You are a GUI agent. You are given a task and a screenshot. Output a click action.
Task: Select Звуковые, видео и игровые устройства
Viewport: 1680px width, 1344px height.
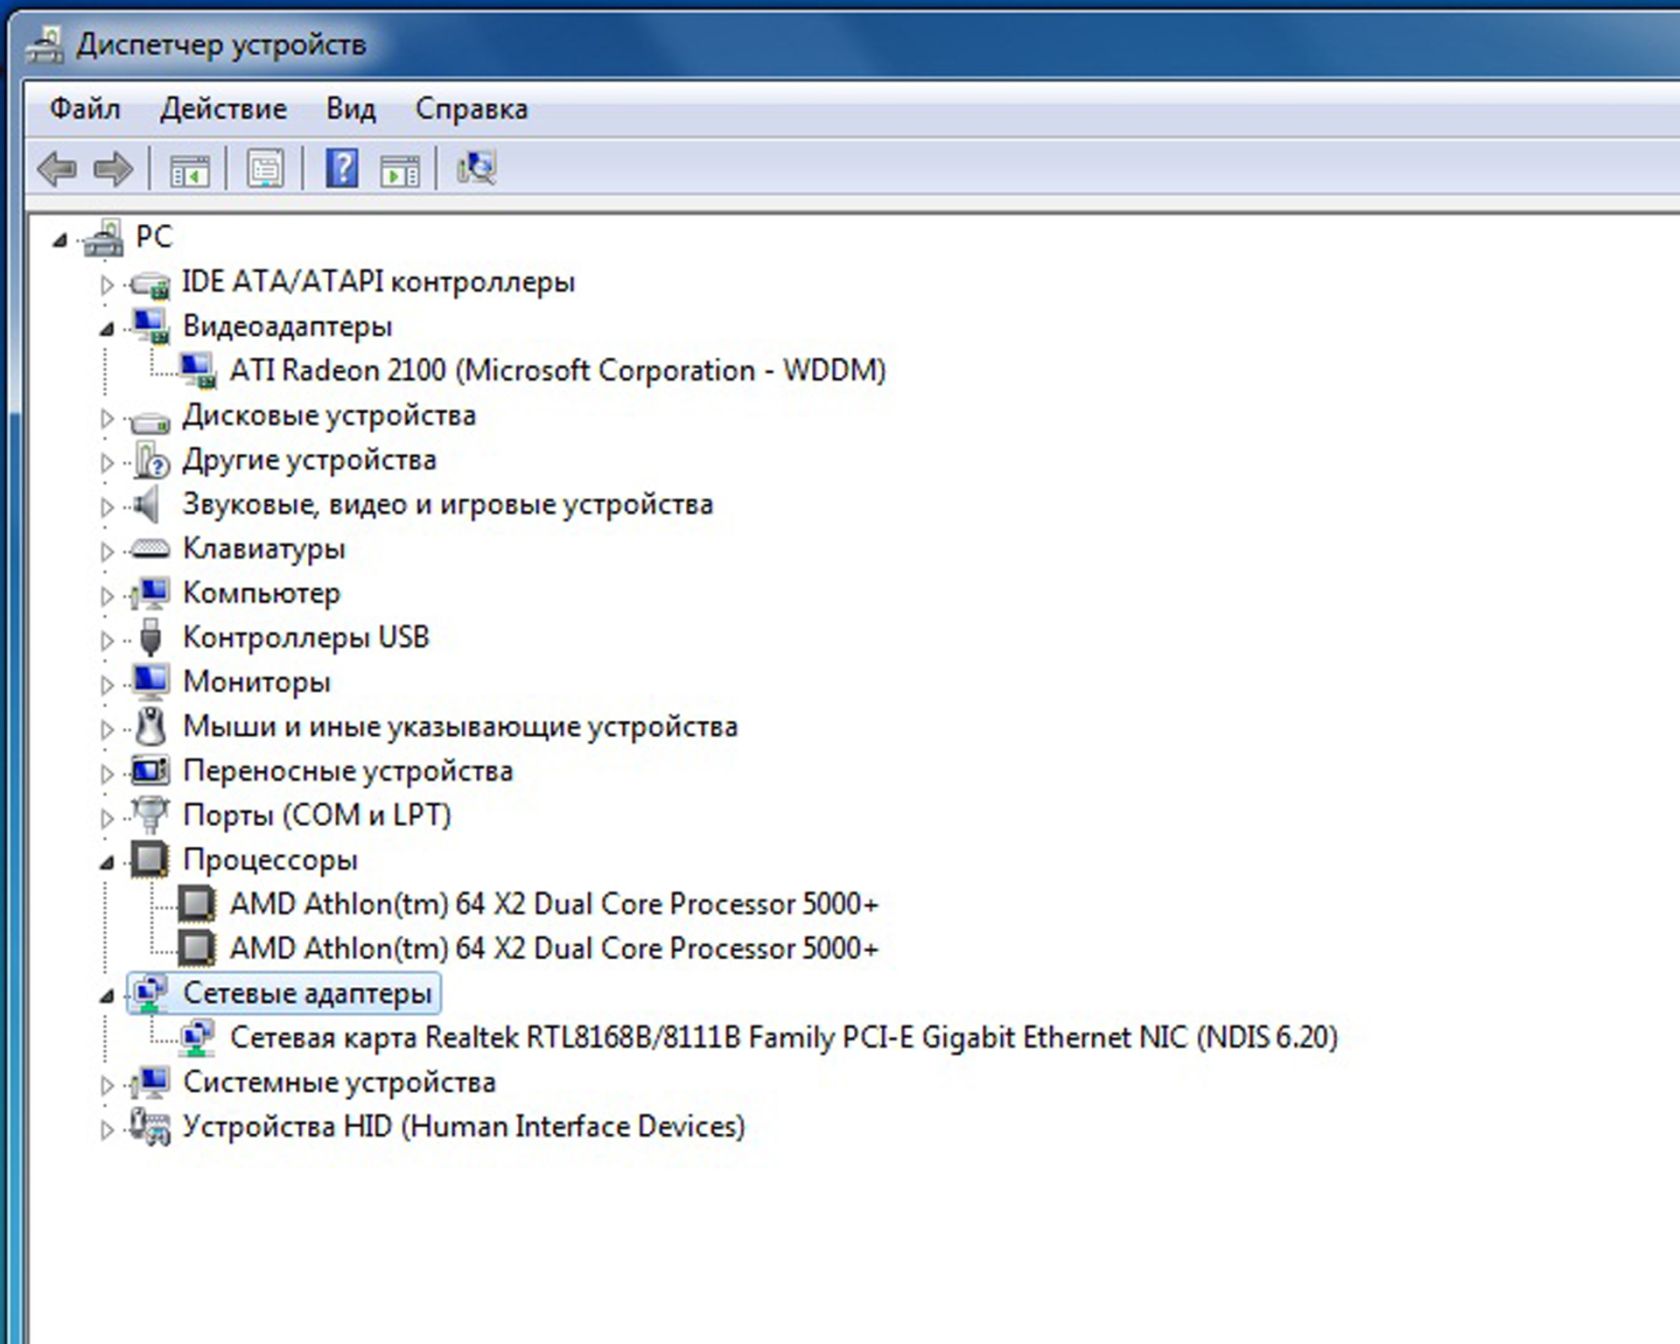click(447, 504)
